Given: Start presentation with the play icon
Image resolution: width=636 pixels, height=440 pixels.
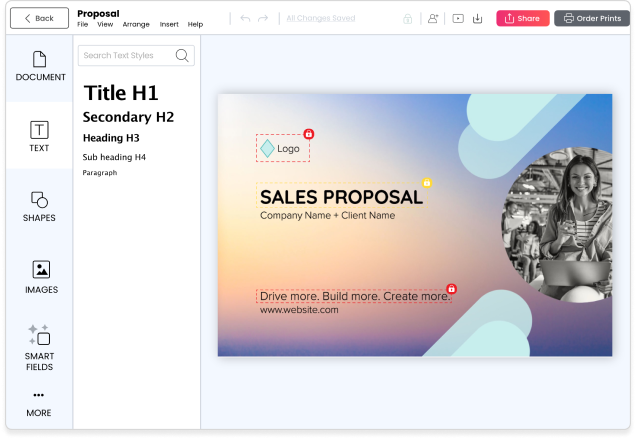Looking at the screenshot, I should click(457, 18).
